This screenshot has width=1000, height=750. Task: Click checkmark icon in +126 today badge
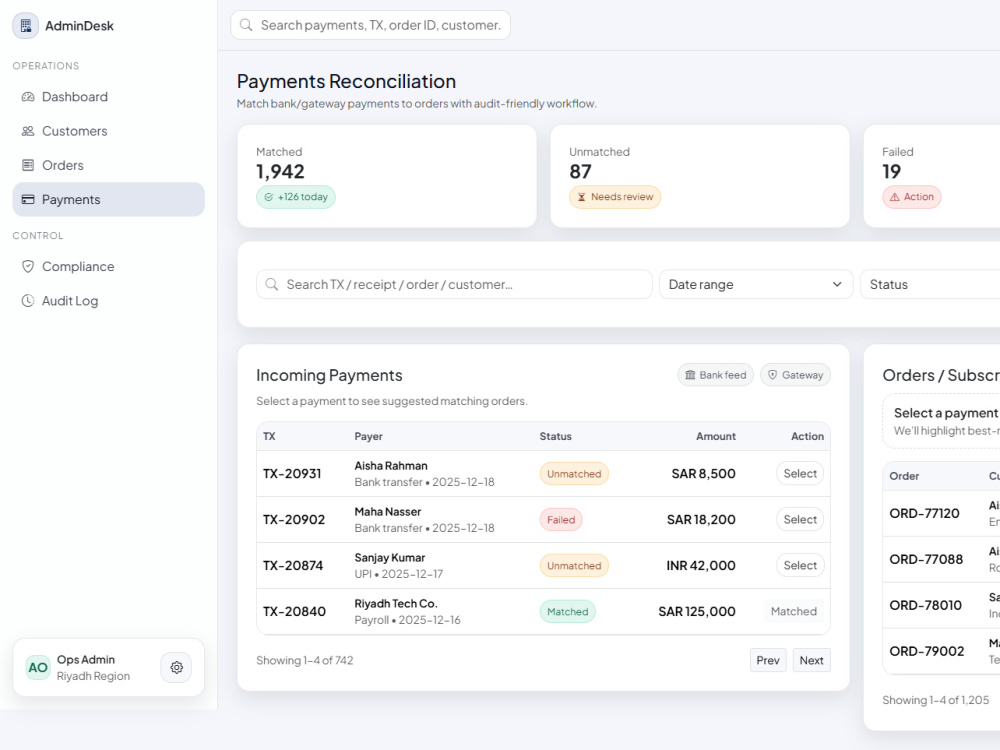coord(268,197)
